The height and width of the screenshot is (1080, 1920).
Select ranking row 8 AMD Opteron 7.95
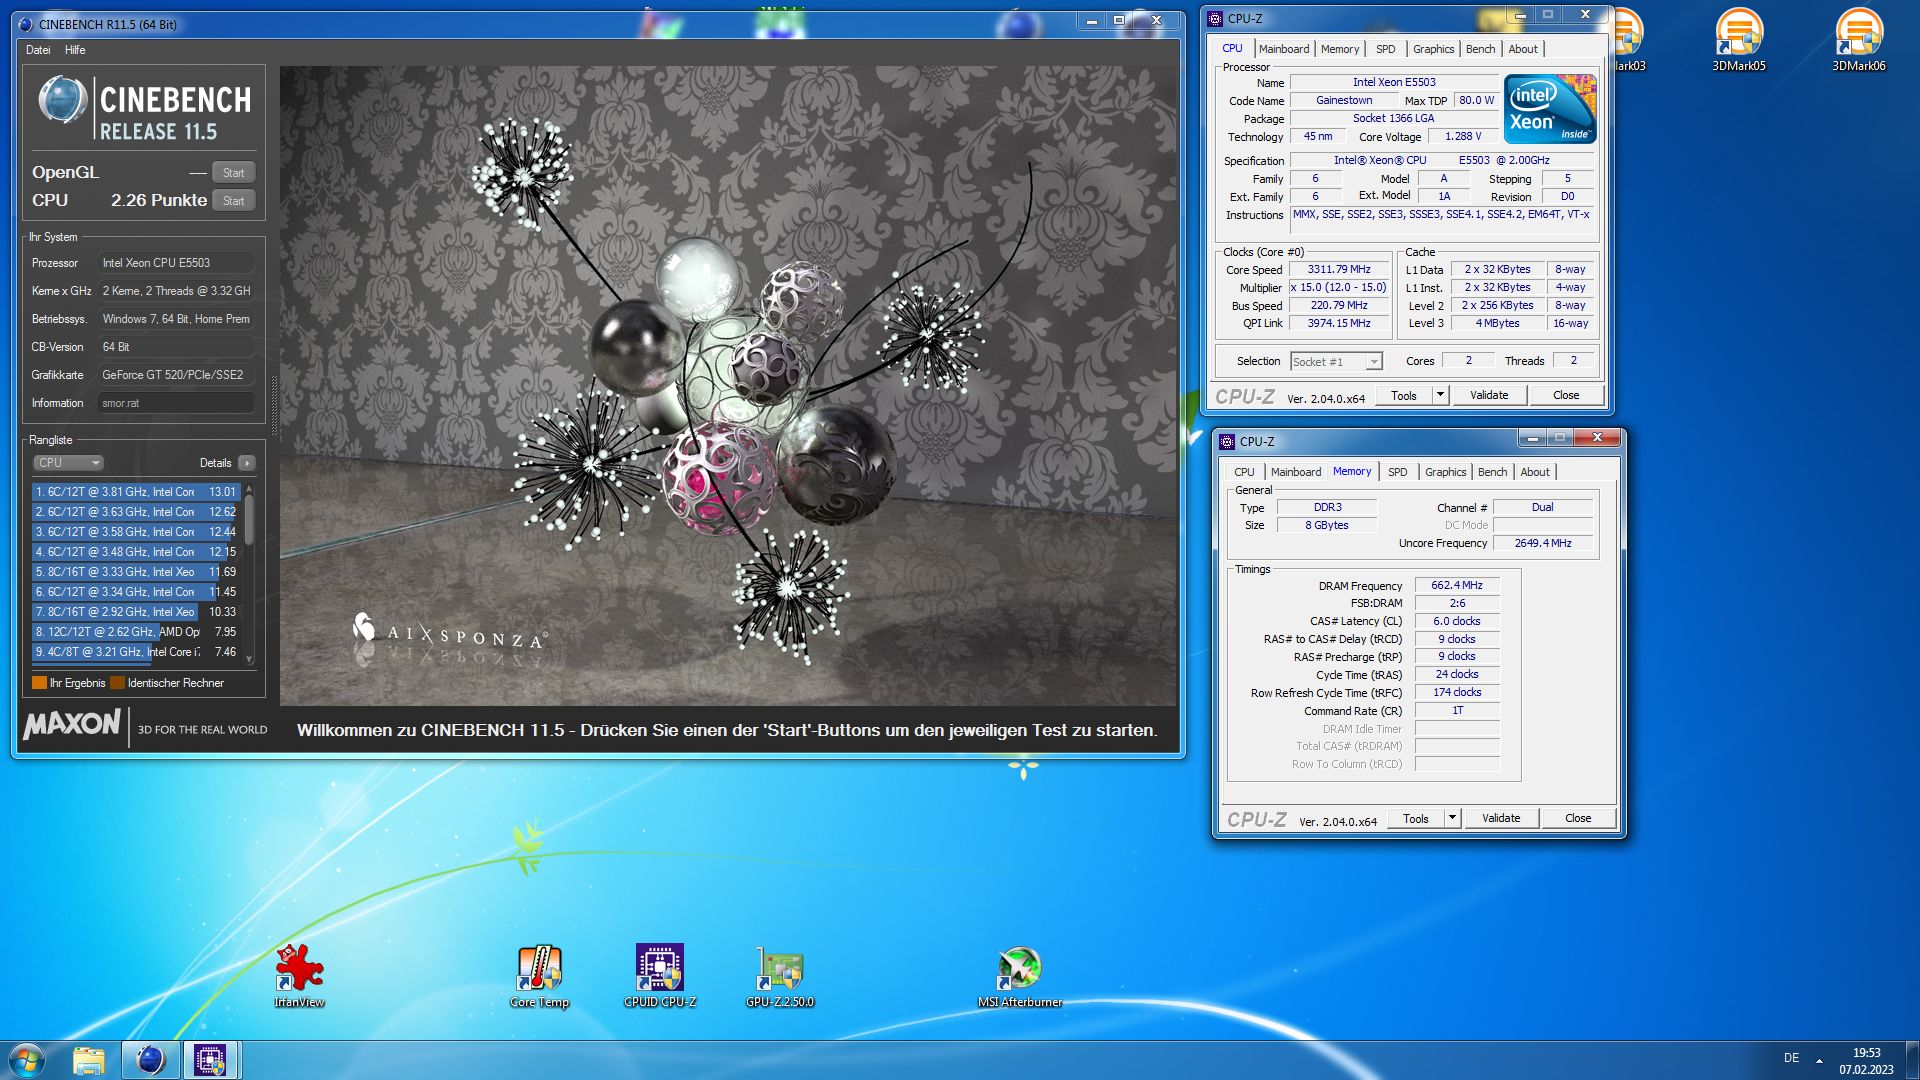point(136,632)
